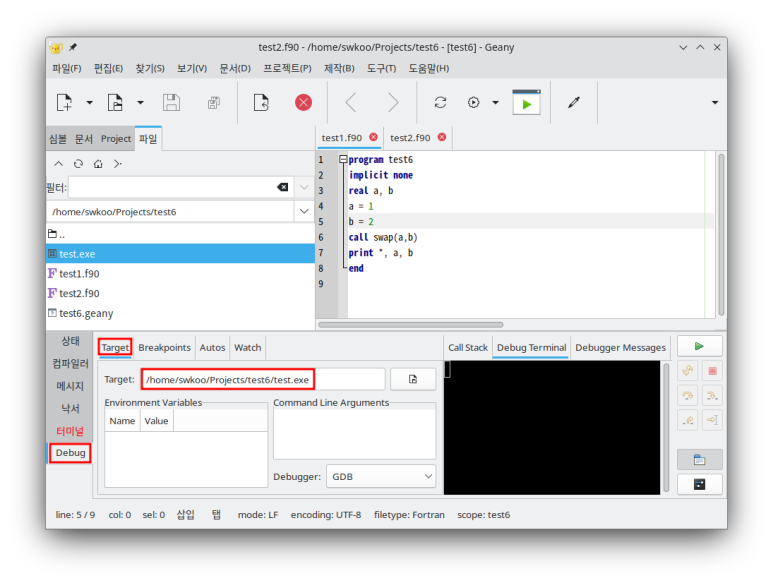
Task: Open the Call Stack tab
Action: pyautogui.click(x=468, y=347)
